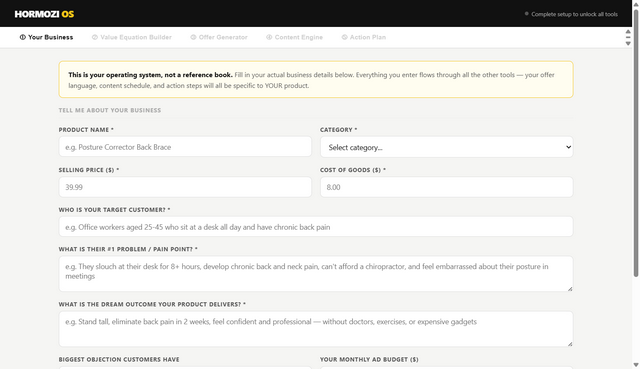Screen dimensions: 640x369
Task: Click the 'BIGGEST OBJECTION CUSTOMERS HAVE' label
Action: pos(119,360)
